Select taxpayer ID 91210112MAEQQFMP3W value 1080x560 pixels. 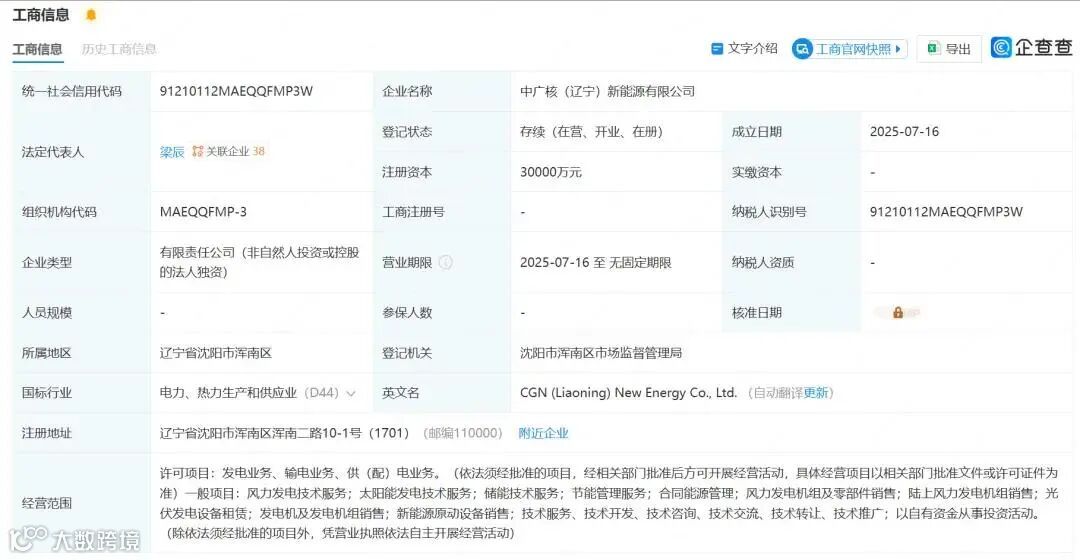[x=946, y=212]
